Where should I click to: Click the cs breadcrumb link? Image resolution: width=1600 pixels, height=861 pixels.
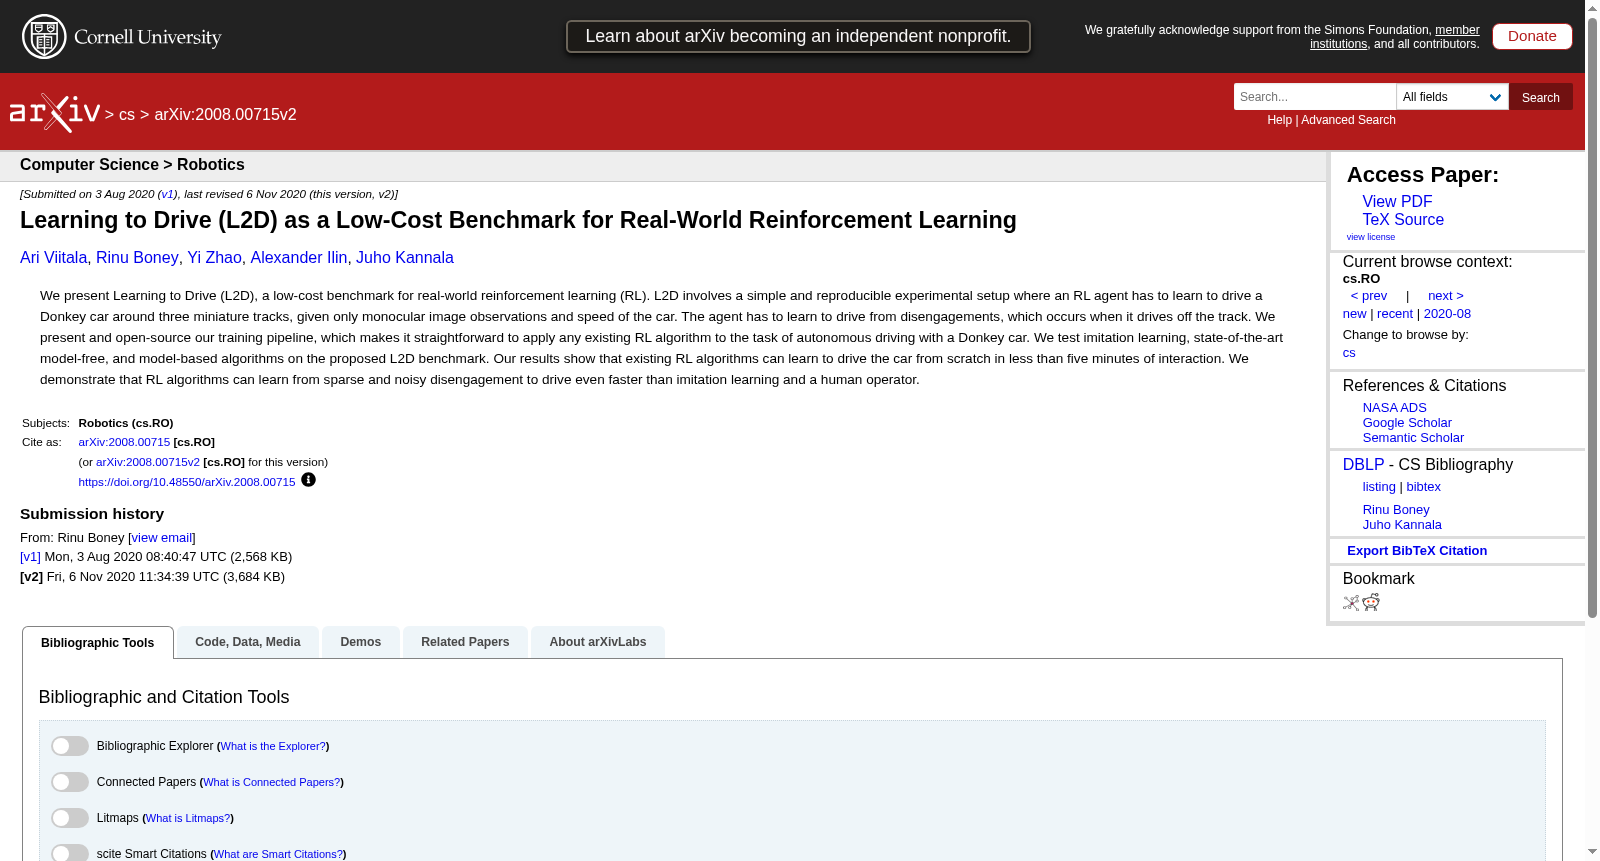point(127,115)
